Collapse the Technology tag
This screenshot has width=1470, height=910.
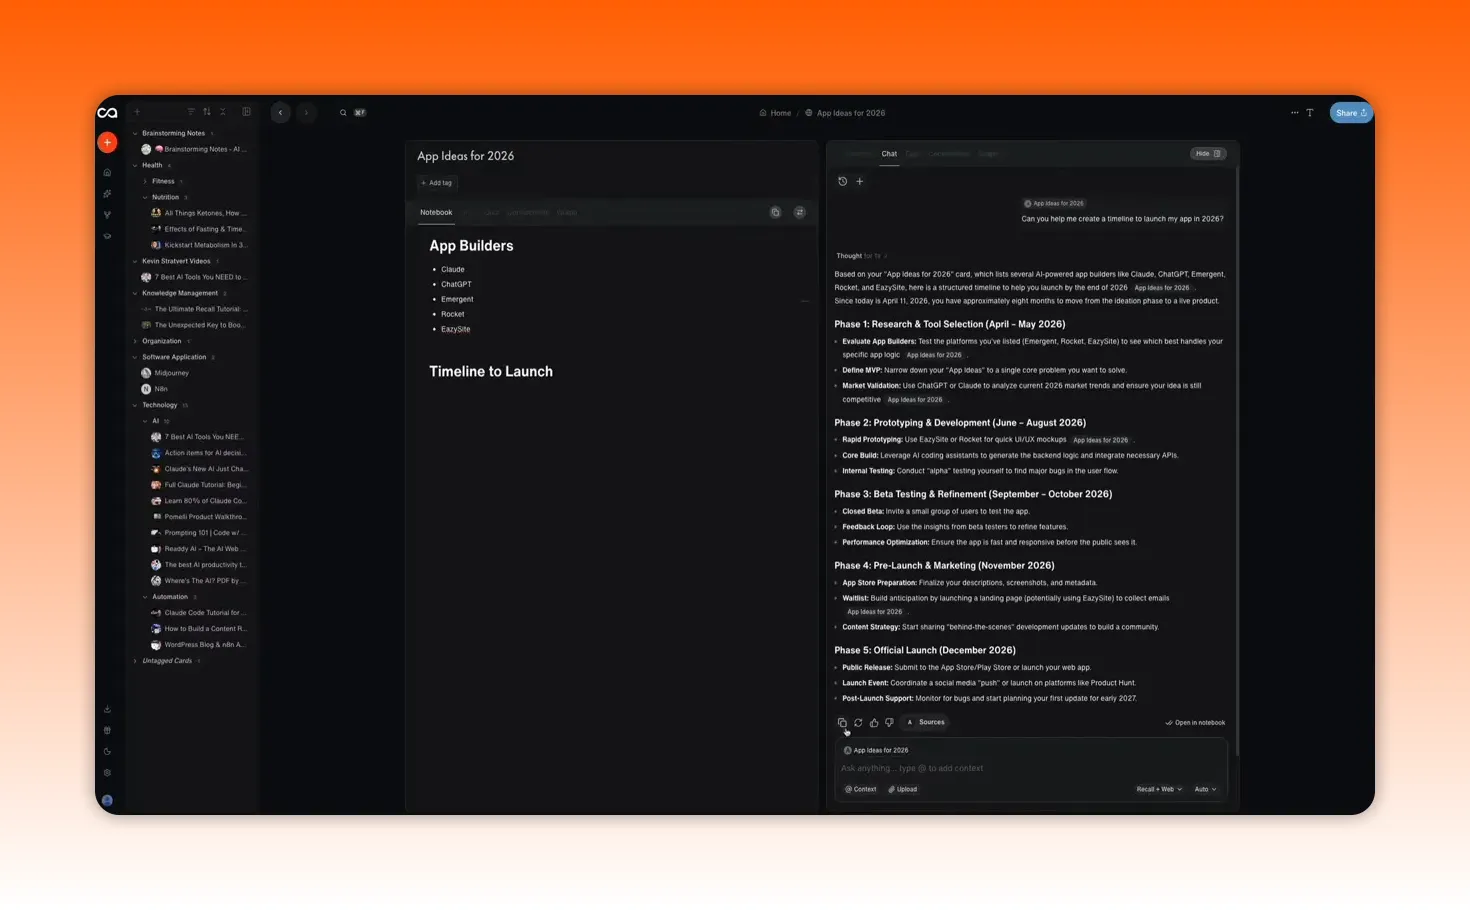pyautogui.click(x=135, y=405)
